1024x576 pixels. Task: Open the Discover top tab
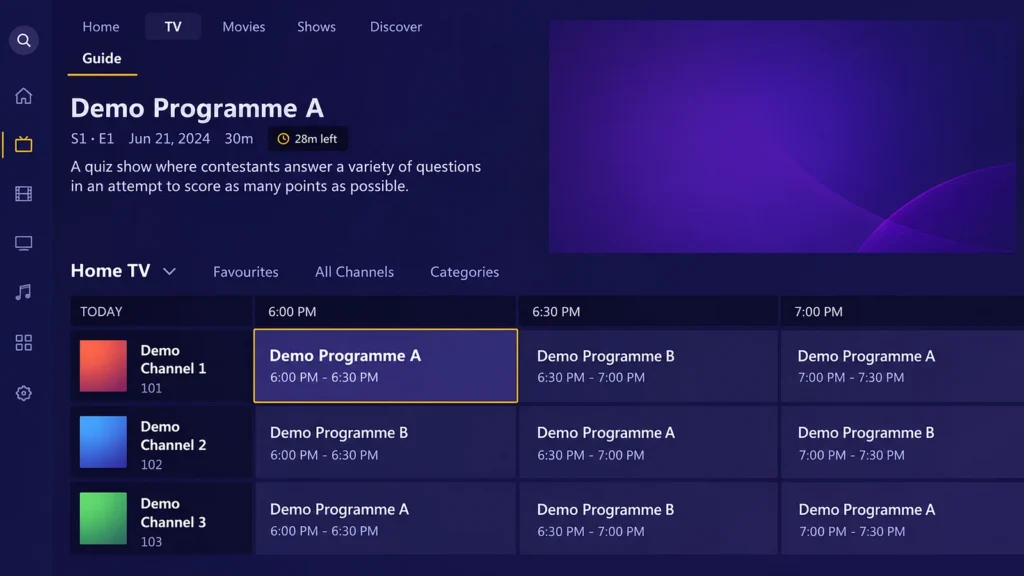[396, 27]
